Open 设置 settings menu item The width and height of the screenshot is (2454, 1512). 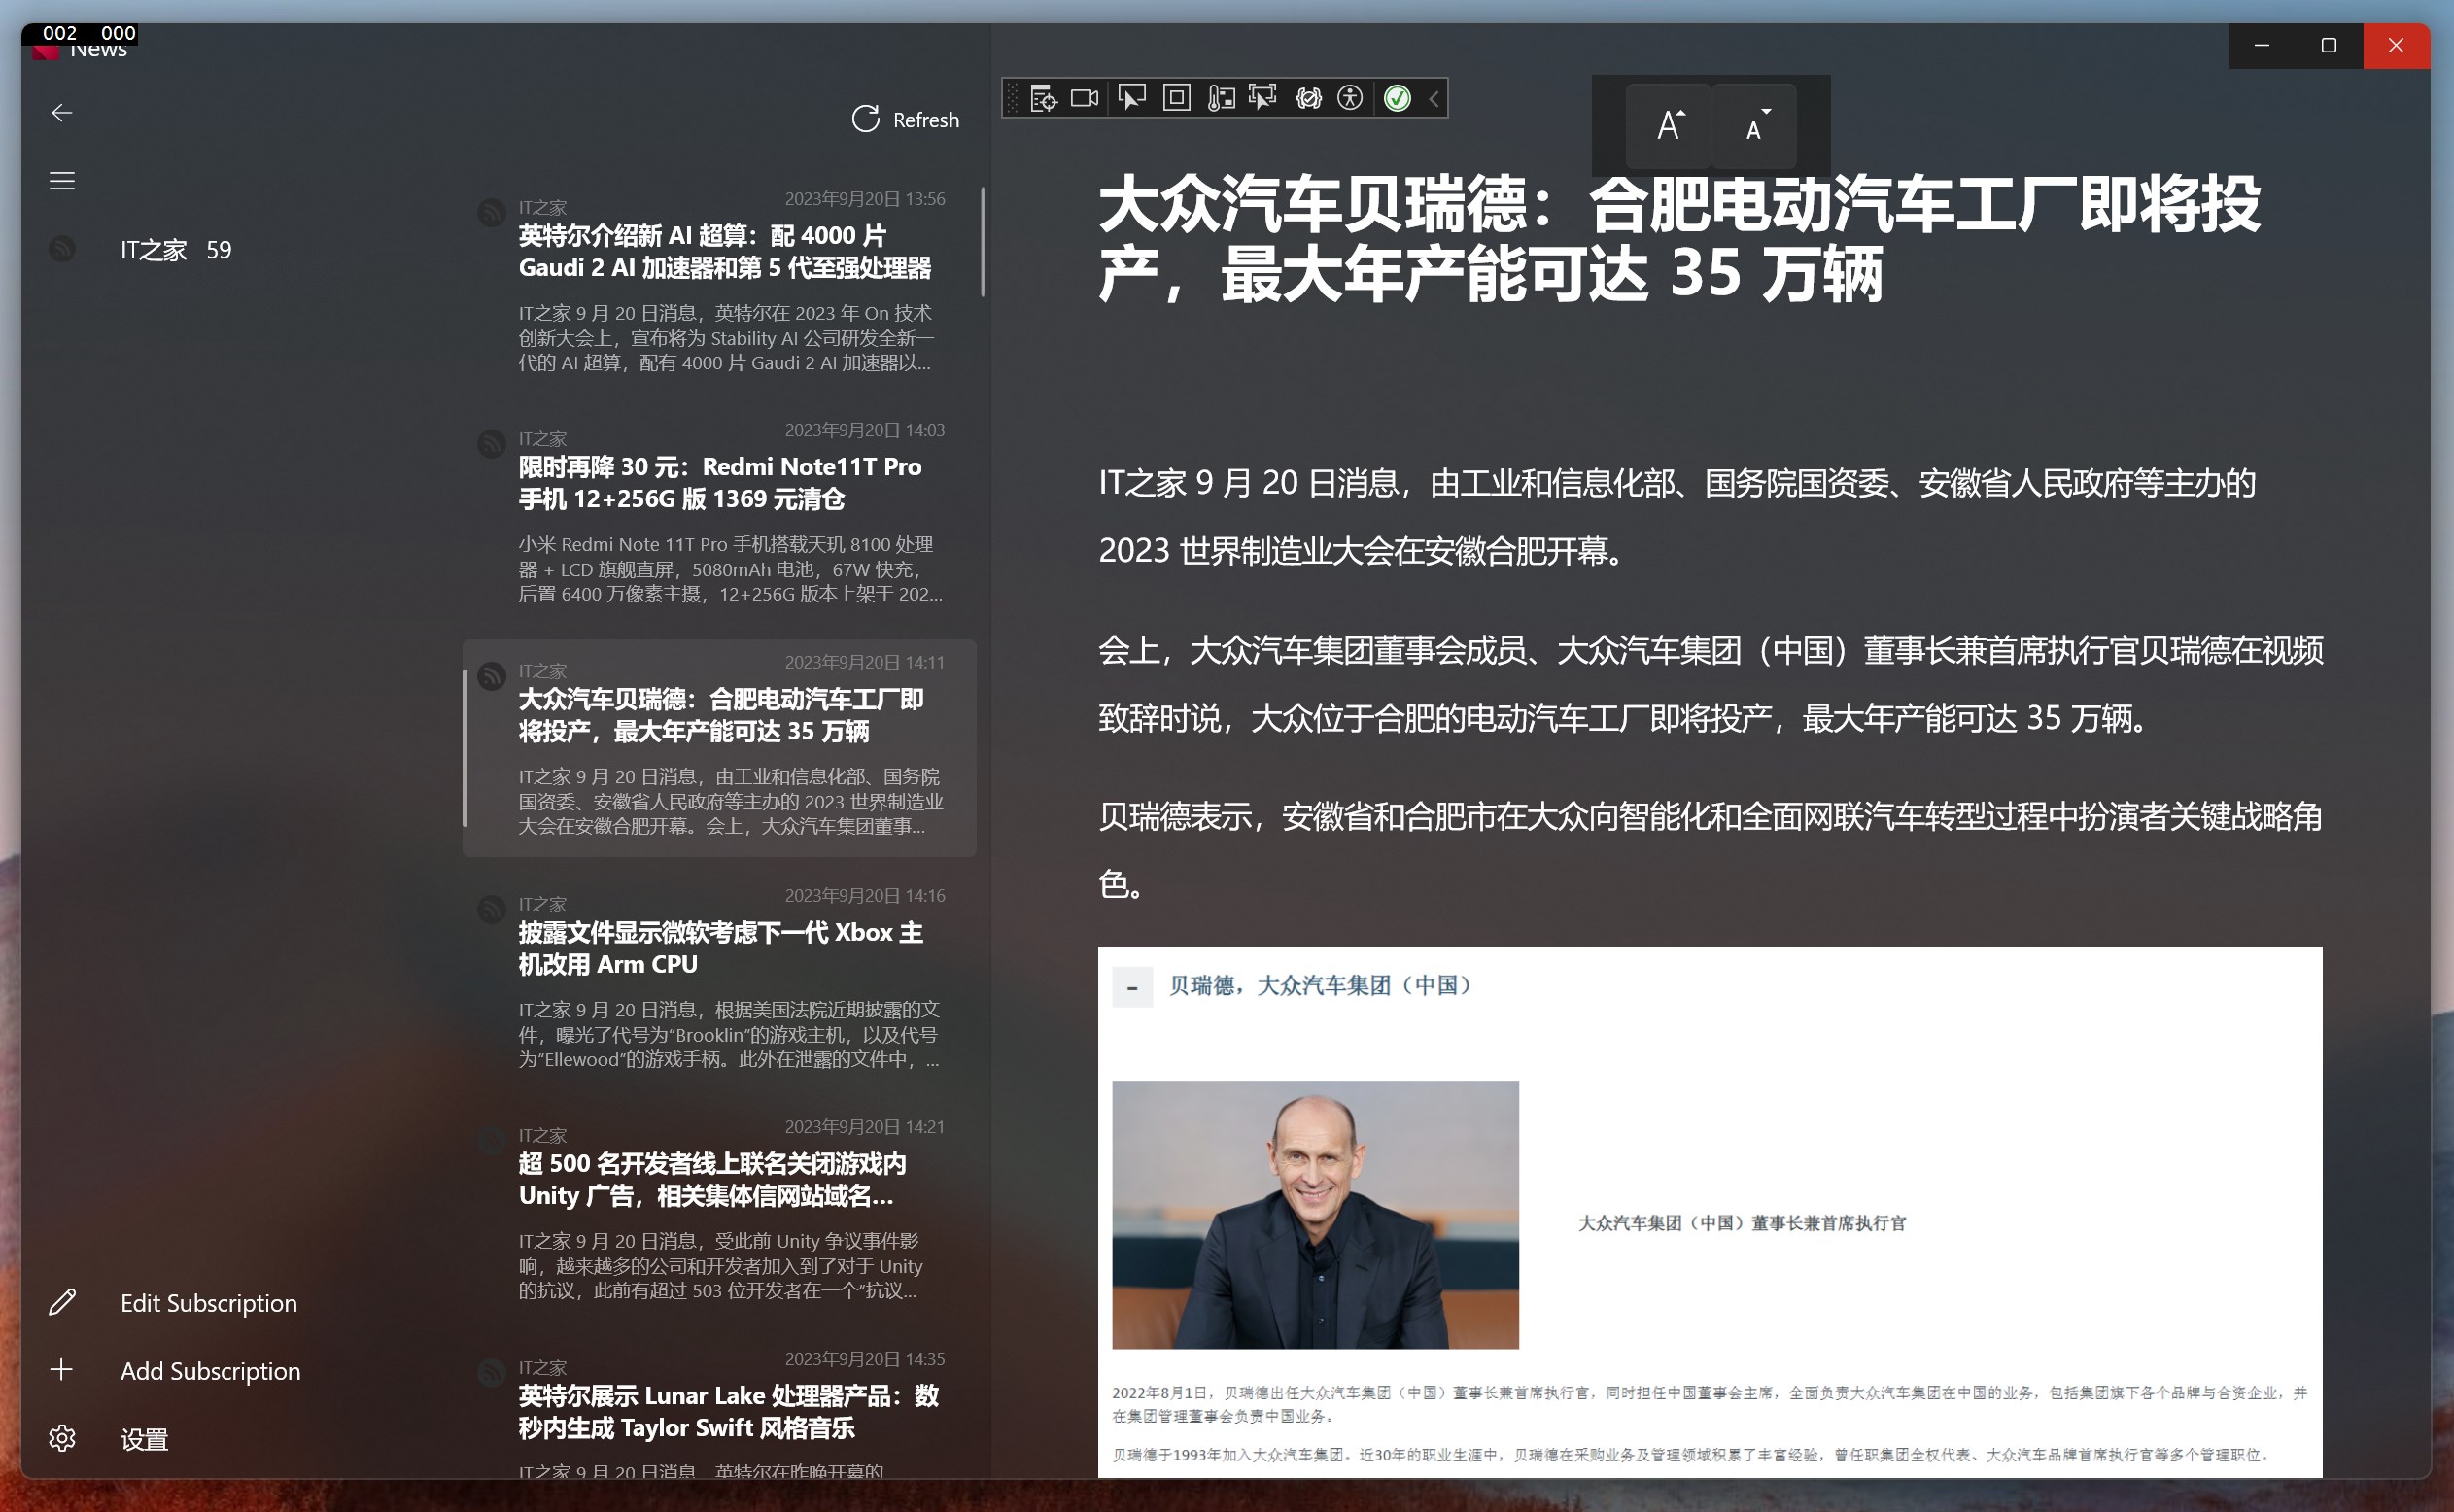point(143,1439)
